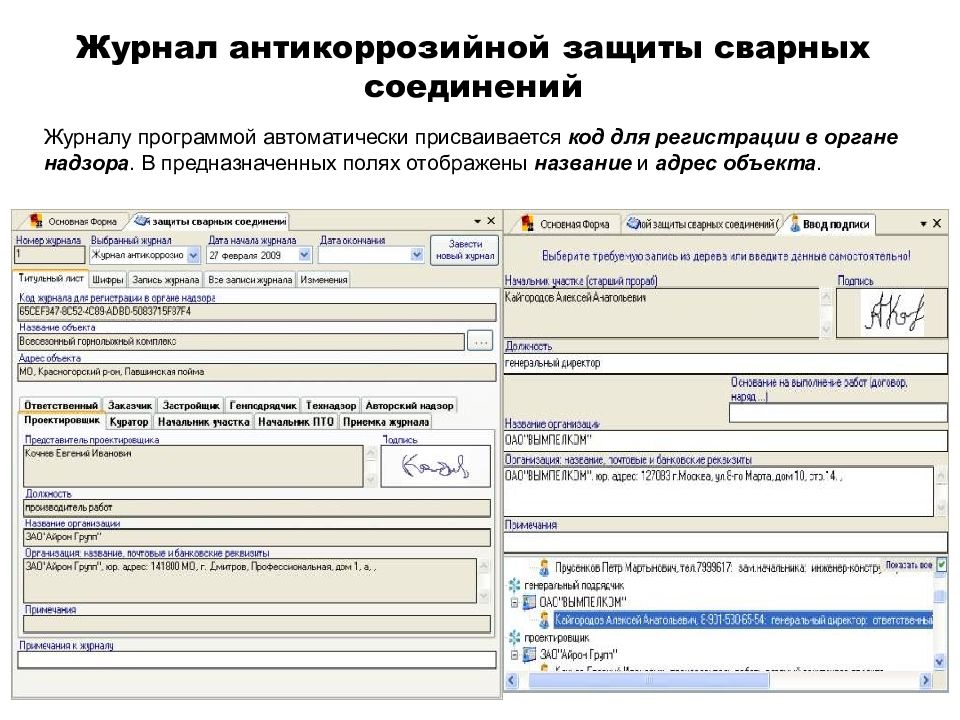The width and height of the screenshot is (960, 720).
Task: Click Адрес объекта field
Action: click(x=257, y=372)
